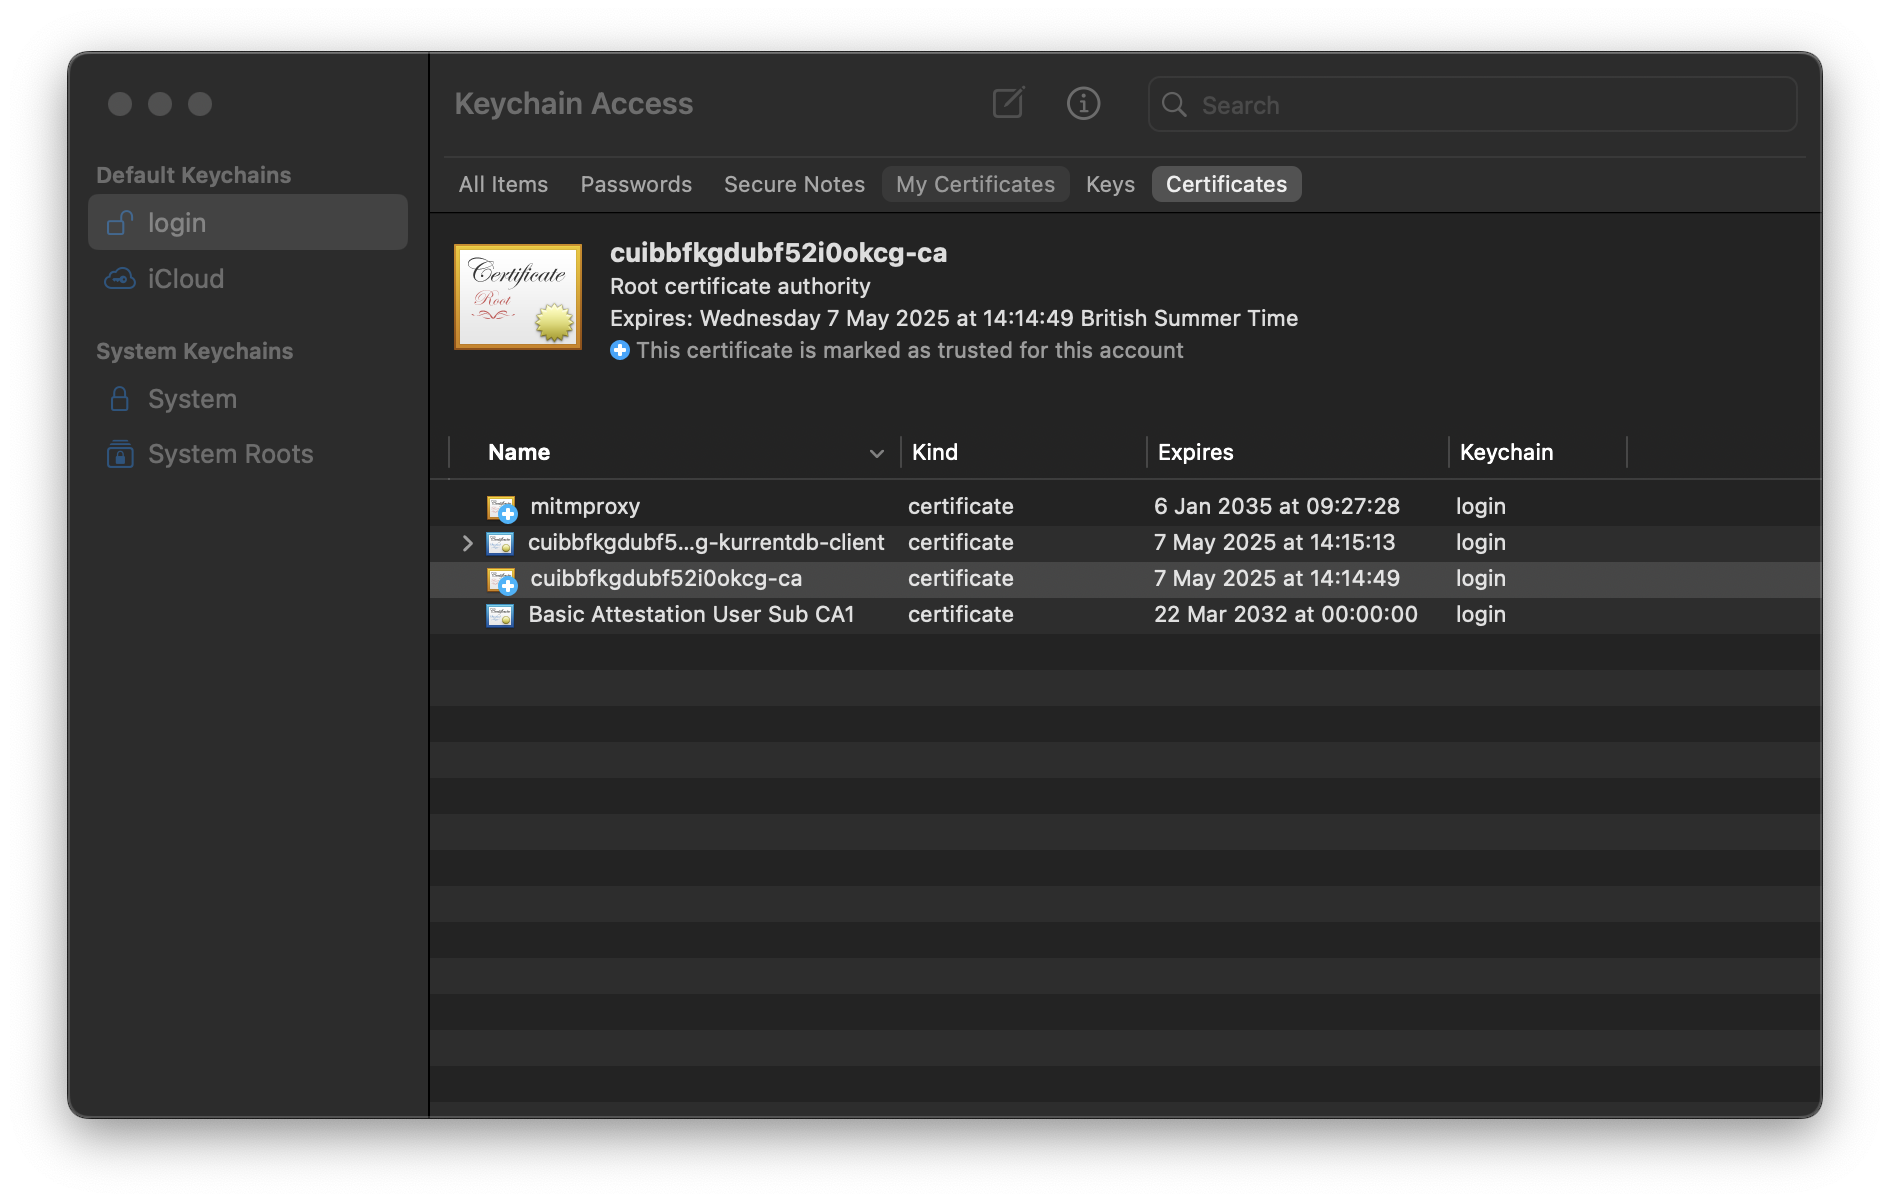Click the cuibbfkgdubf52i0okcg-ca row badge icon
The height and width of the screenshot is (1202, 1890).
click(500, 578)
